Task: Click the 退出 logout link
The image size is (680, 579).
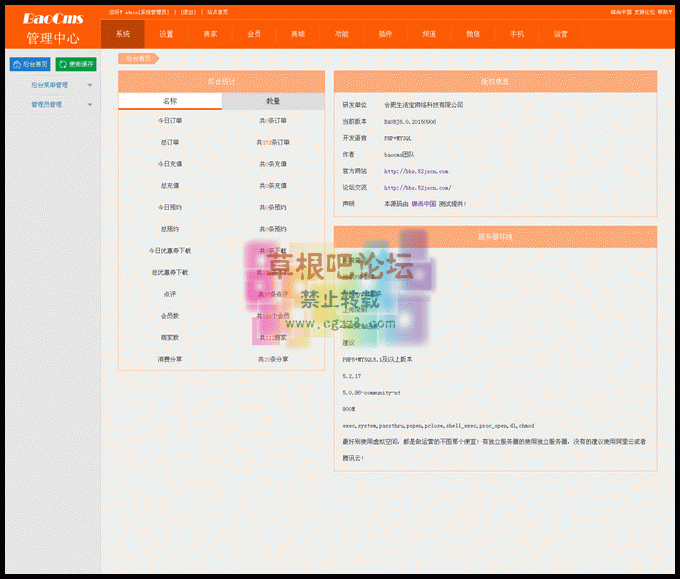Action: click(188, 12)
